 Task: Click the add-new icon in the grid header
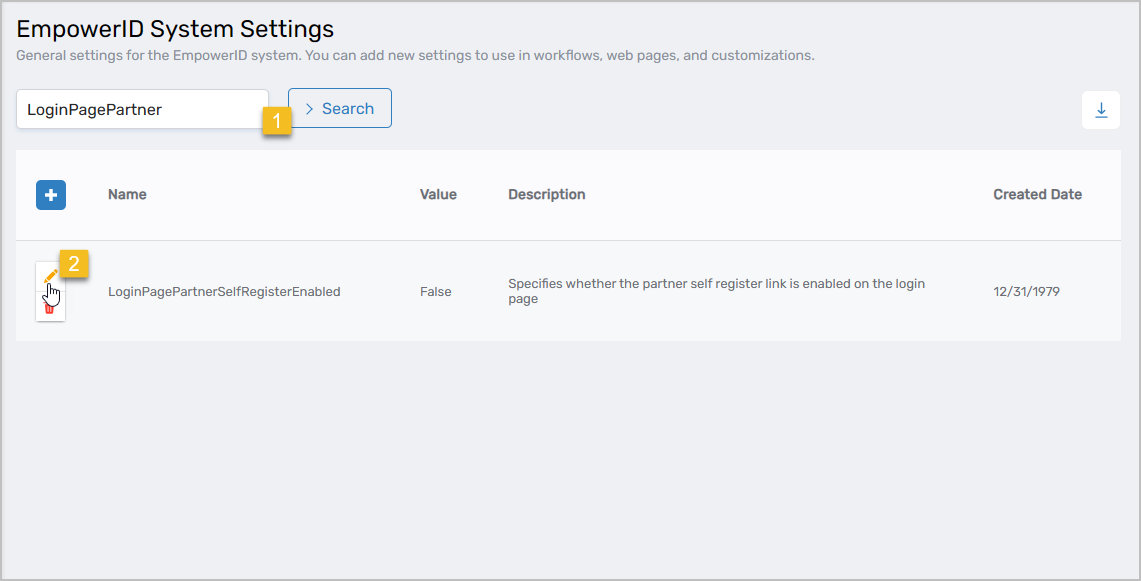51,195
